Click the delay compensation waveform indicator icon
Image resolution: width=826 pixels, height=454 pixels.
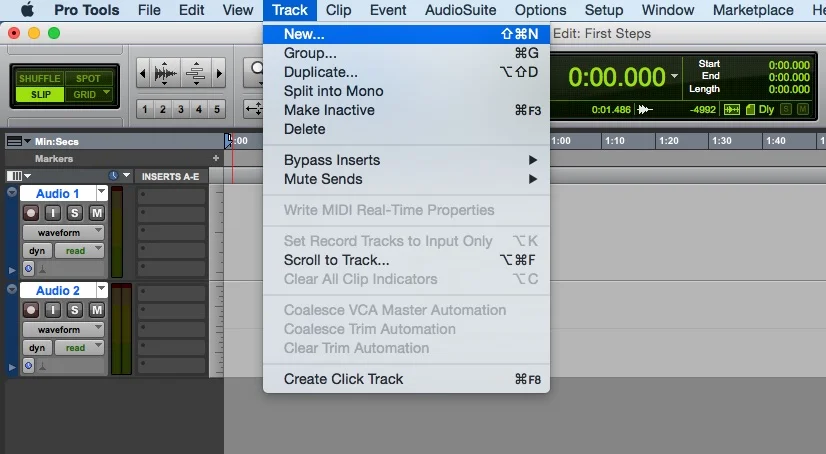point(731,110)
